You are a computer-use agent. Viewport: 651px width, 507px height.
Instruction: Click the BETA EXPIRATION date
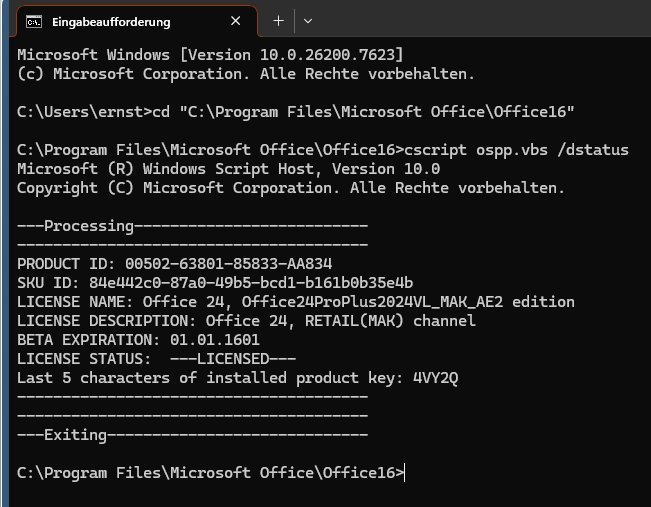215,340
